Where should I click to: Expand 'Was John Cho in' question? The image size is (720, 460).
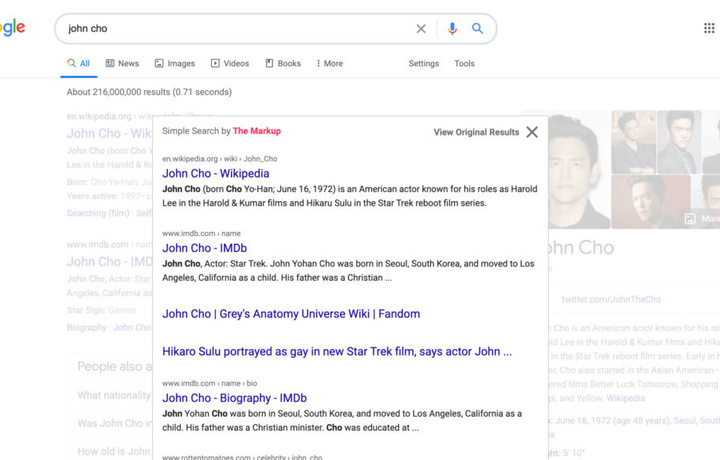pos(114,423)
